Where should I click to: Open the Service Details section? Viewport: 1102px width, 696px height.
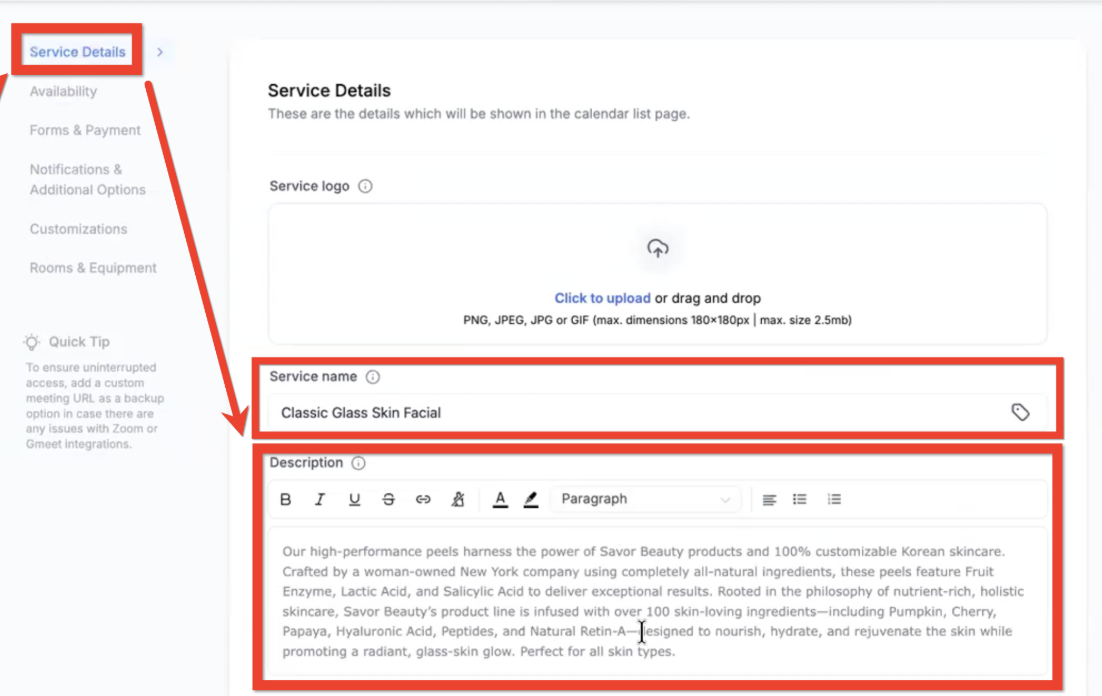click(x=77, y=52)
